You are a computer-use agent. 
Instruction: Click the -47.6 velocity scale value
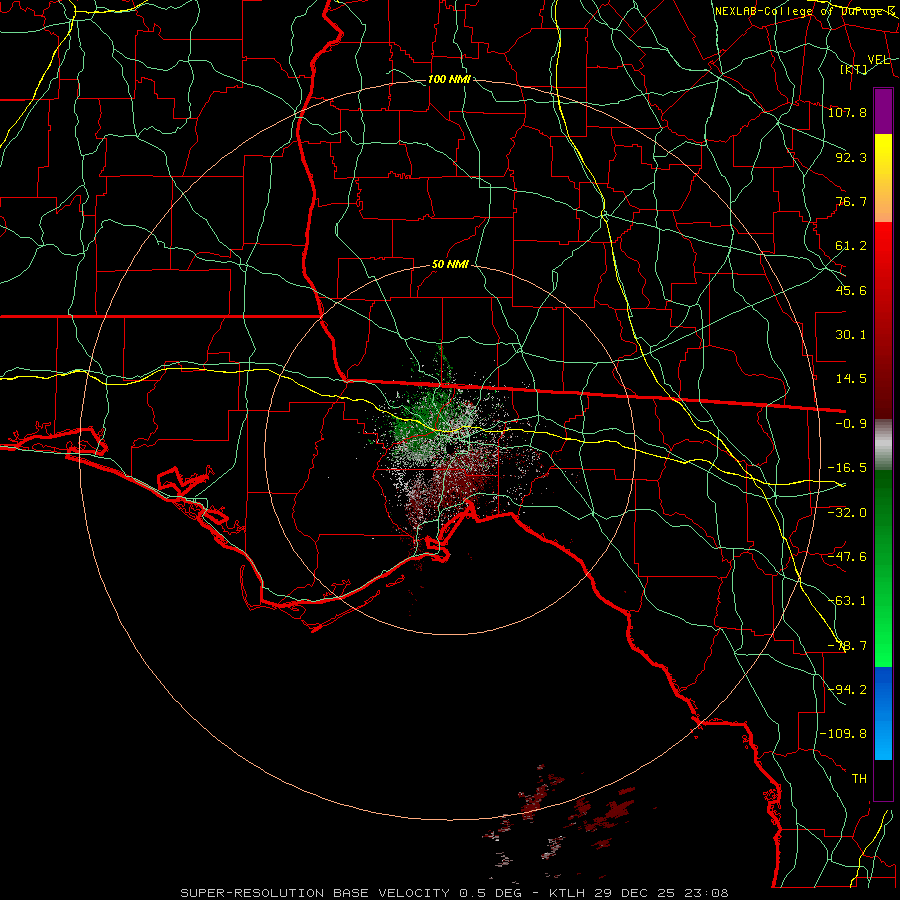(x=847, y=557)
